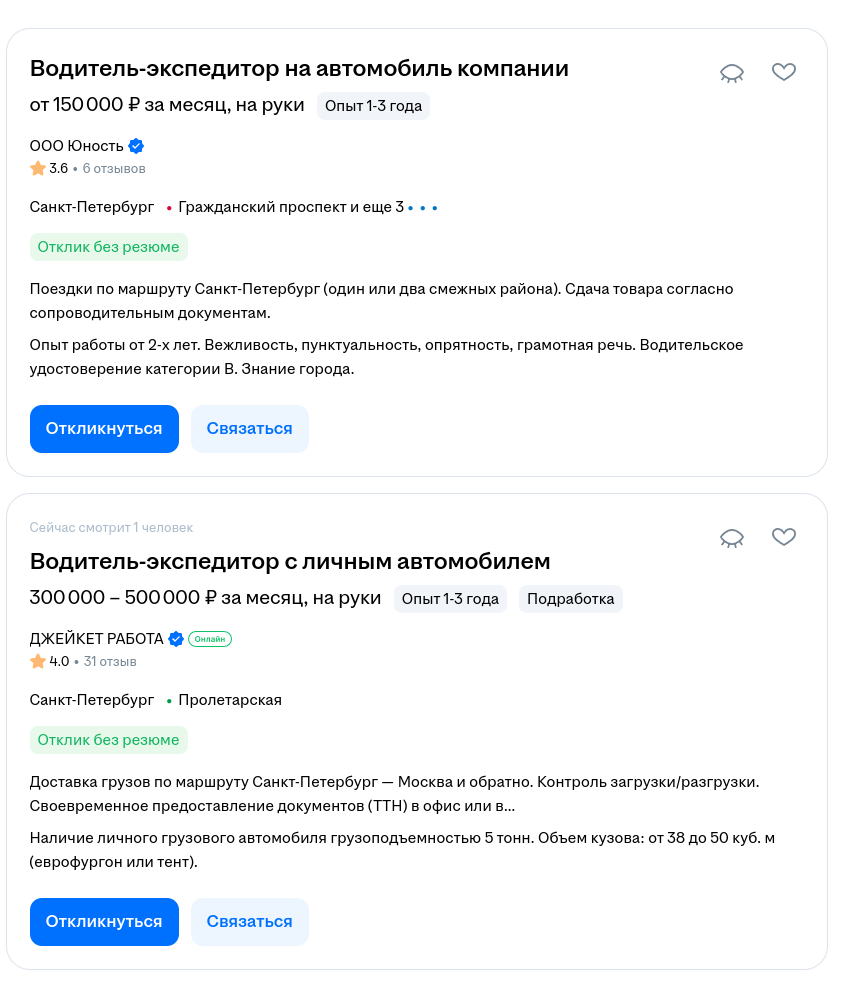Image resolution: width=845 pixels, height=982 pixels.
Task: Click the Подработка tag
Action: click(571, 599)
